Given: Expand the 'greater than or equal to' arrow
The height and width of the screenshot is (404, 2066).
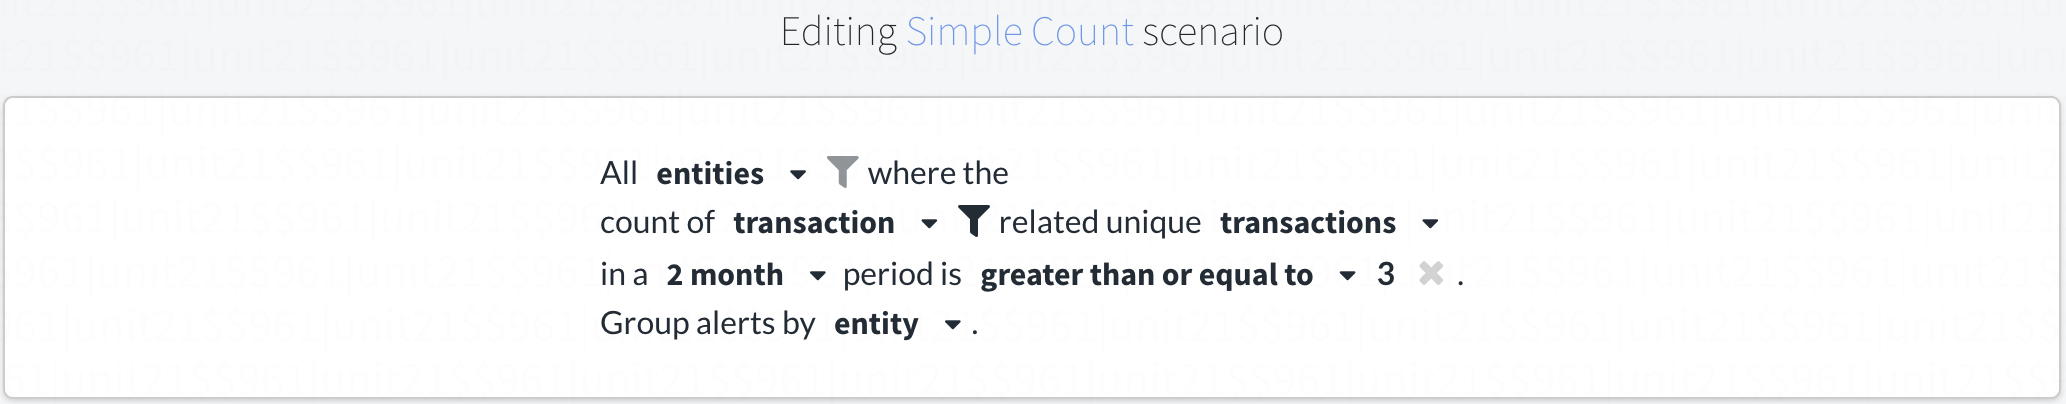Looking at the screenshot, I should pos(1347,275).
